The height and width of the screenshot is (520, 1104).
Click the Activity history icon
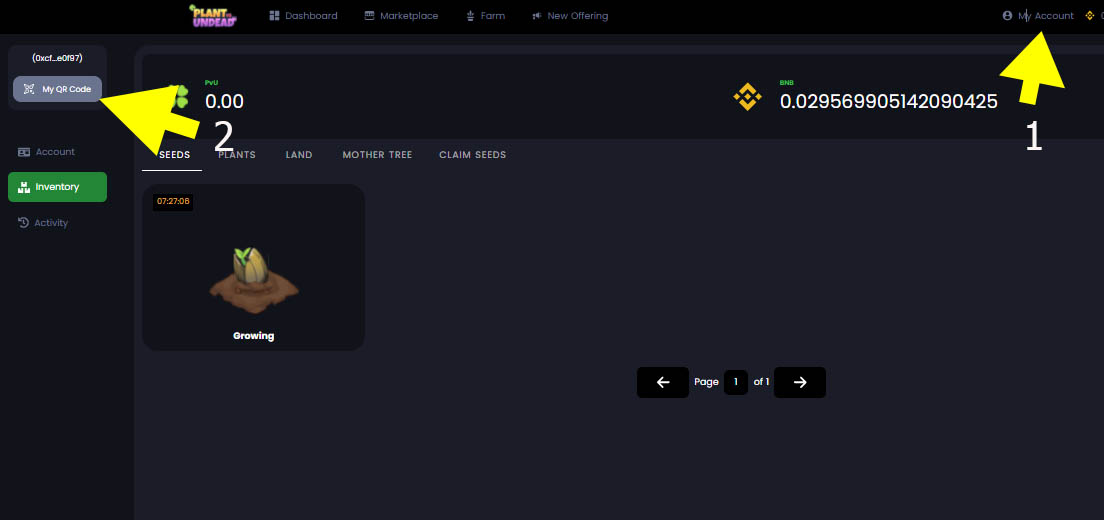[x=23, y=223]
